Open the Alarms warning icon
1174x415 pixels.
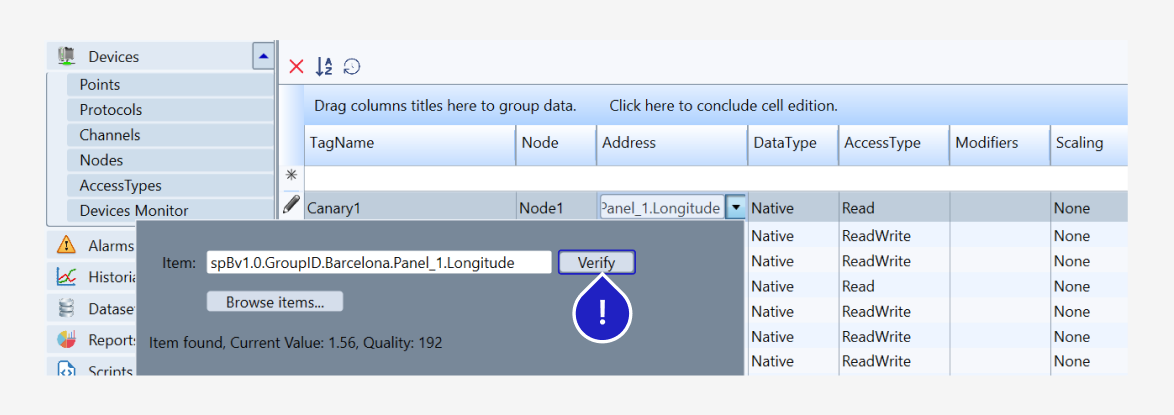(67, 245)
